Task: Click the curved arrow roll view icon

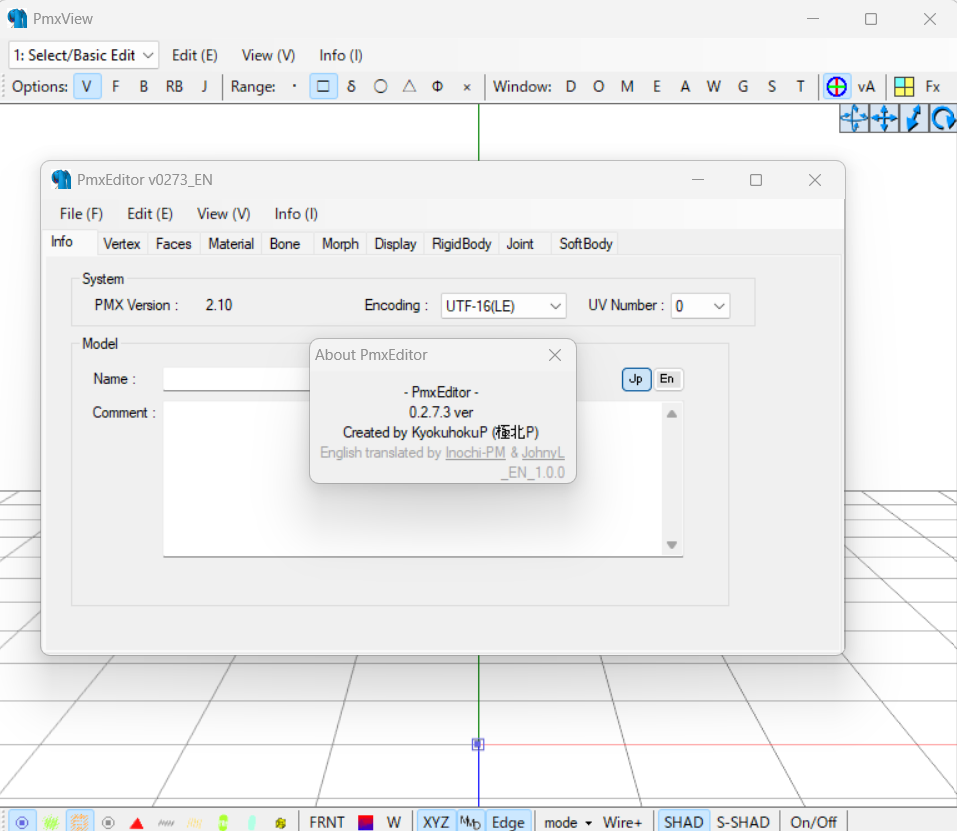Action: 943,118
